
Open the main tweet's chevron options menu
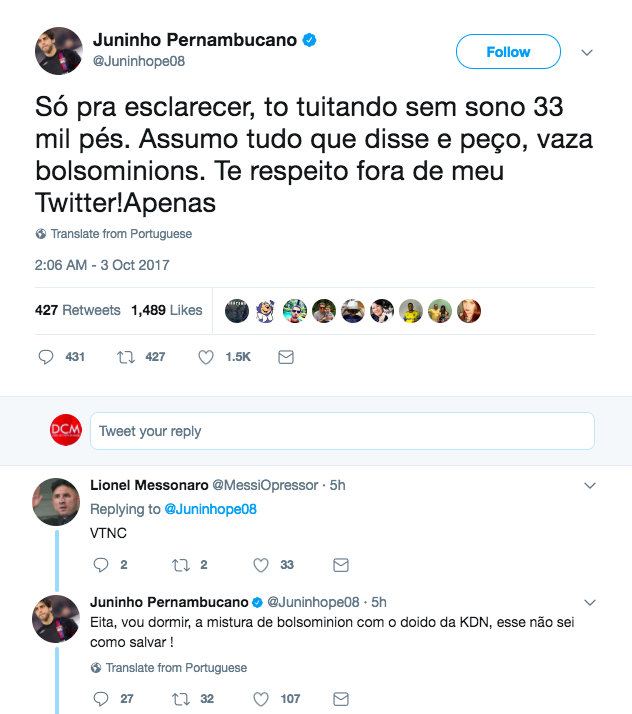click(587, 52)
